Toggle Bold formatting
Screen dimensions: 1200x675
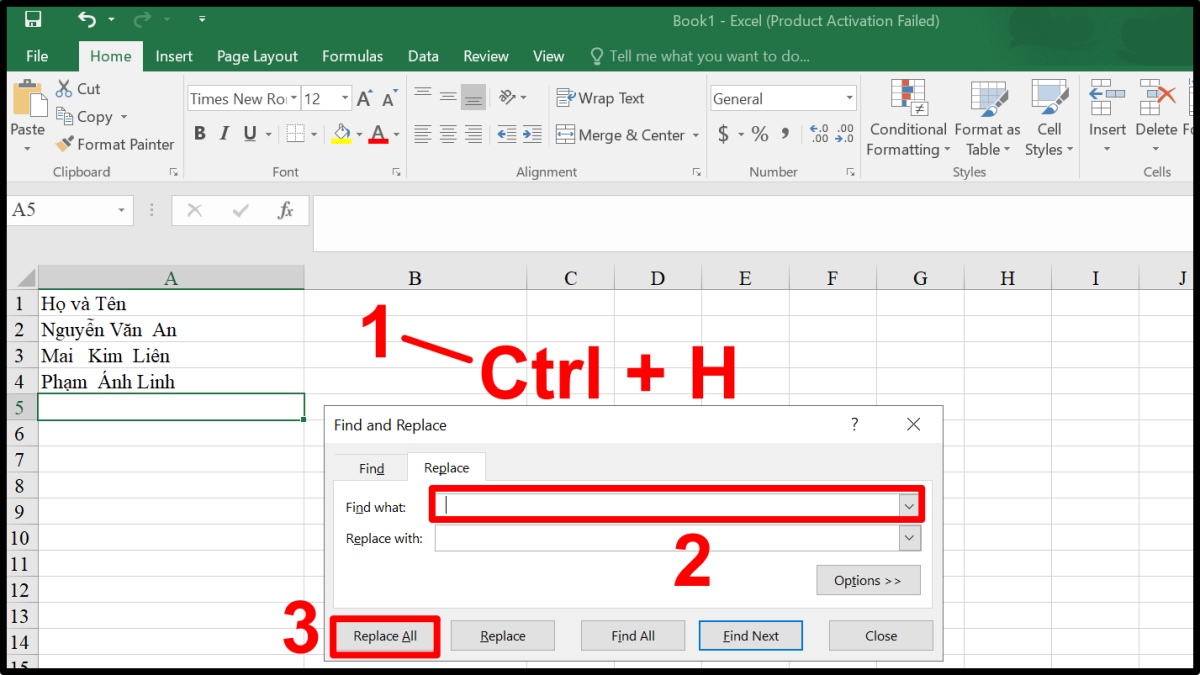point(199,134)
